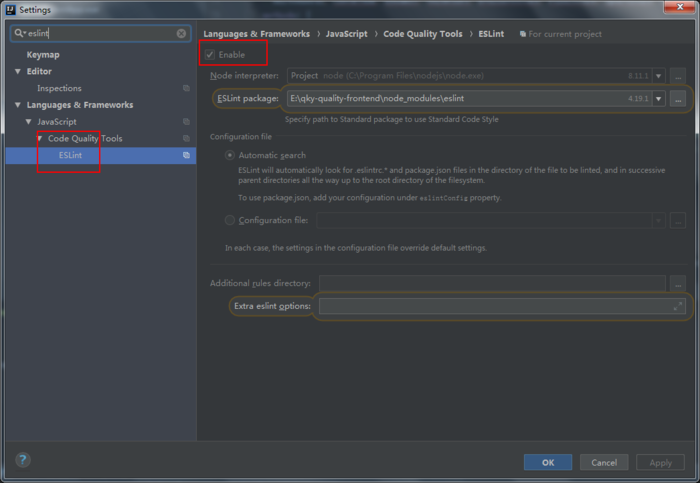Click the browse button beside Node interpreter

click(x=679, y=75)
